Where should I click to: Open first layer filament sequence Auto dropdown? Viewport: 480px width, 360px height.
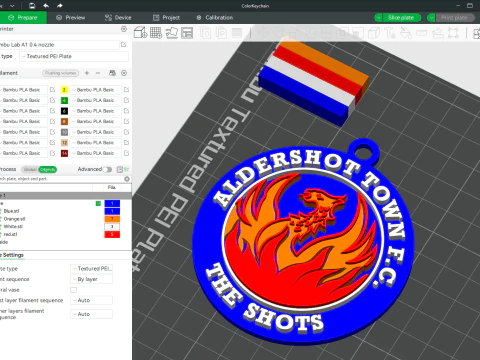coord(92,300)
